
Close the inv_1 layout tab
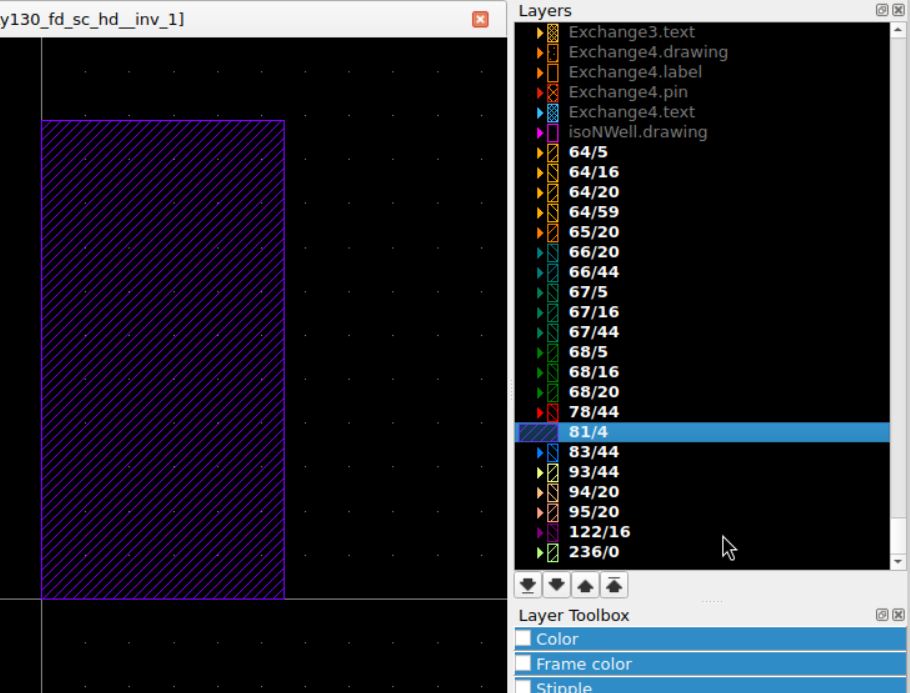tap(480, 19)
